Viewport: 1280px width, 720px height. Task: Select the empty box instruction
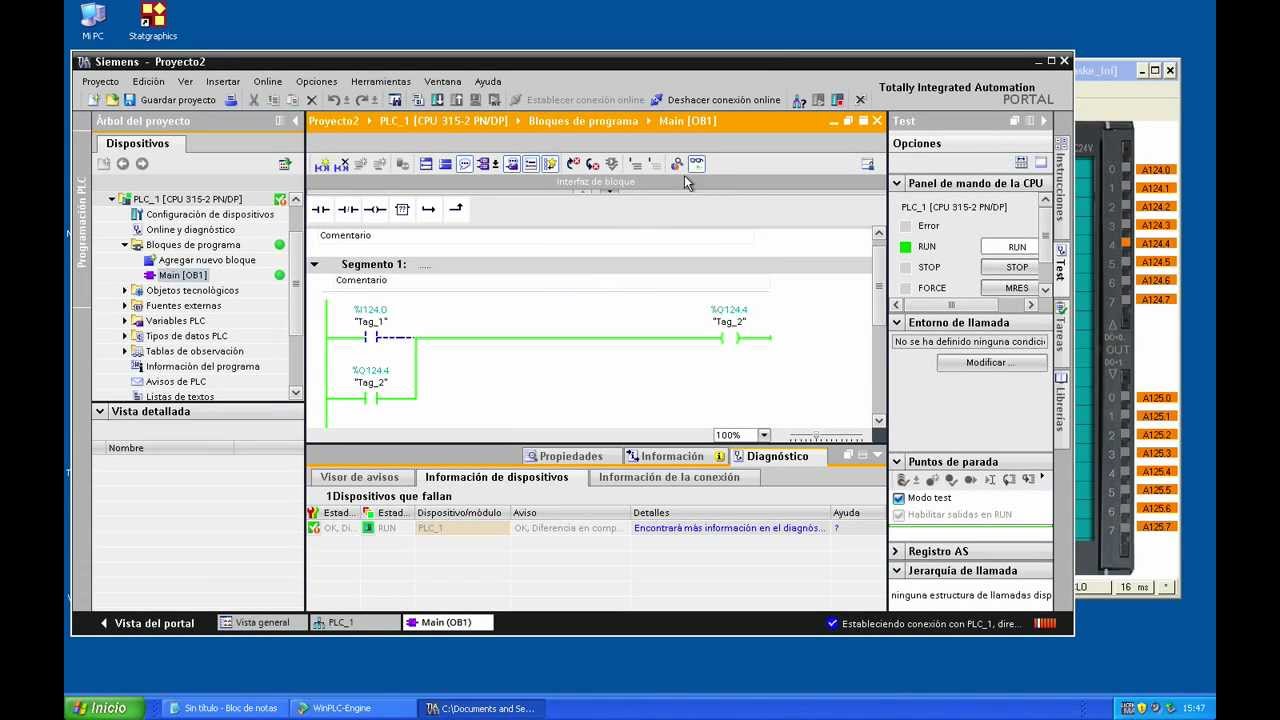click(x=402, y=209)
